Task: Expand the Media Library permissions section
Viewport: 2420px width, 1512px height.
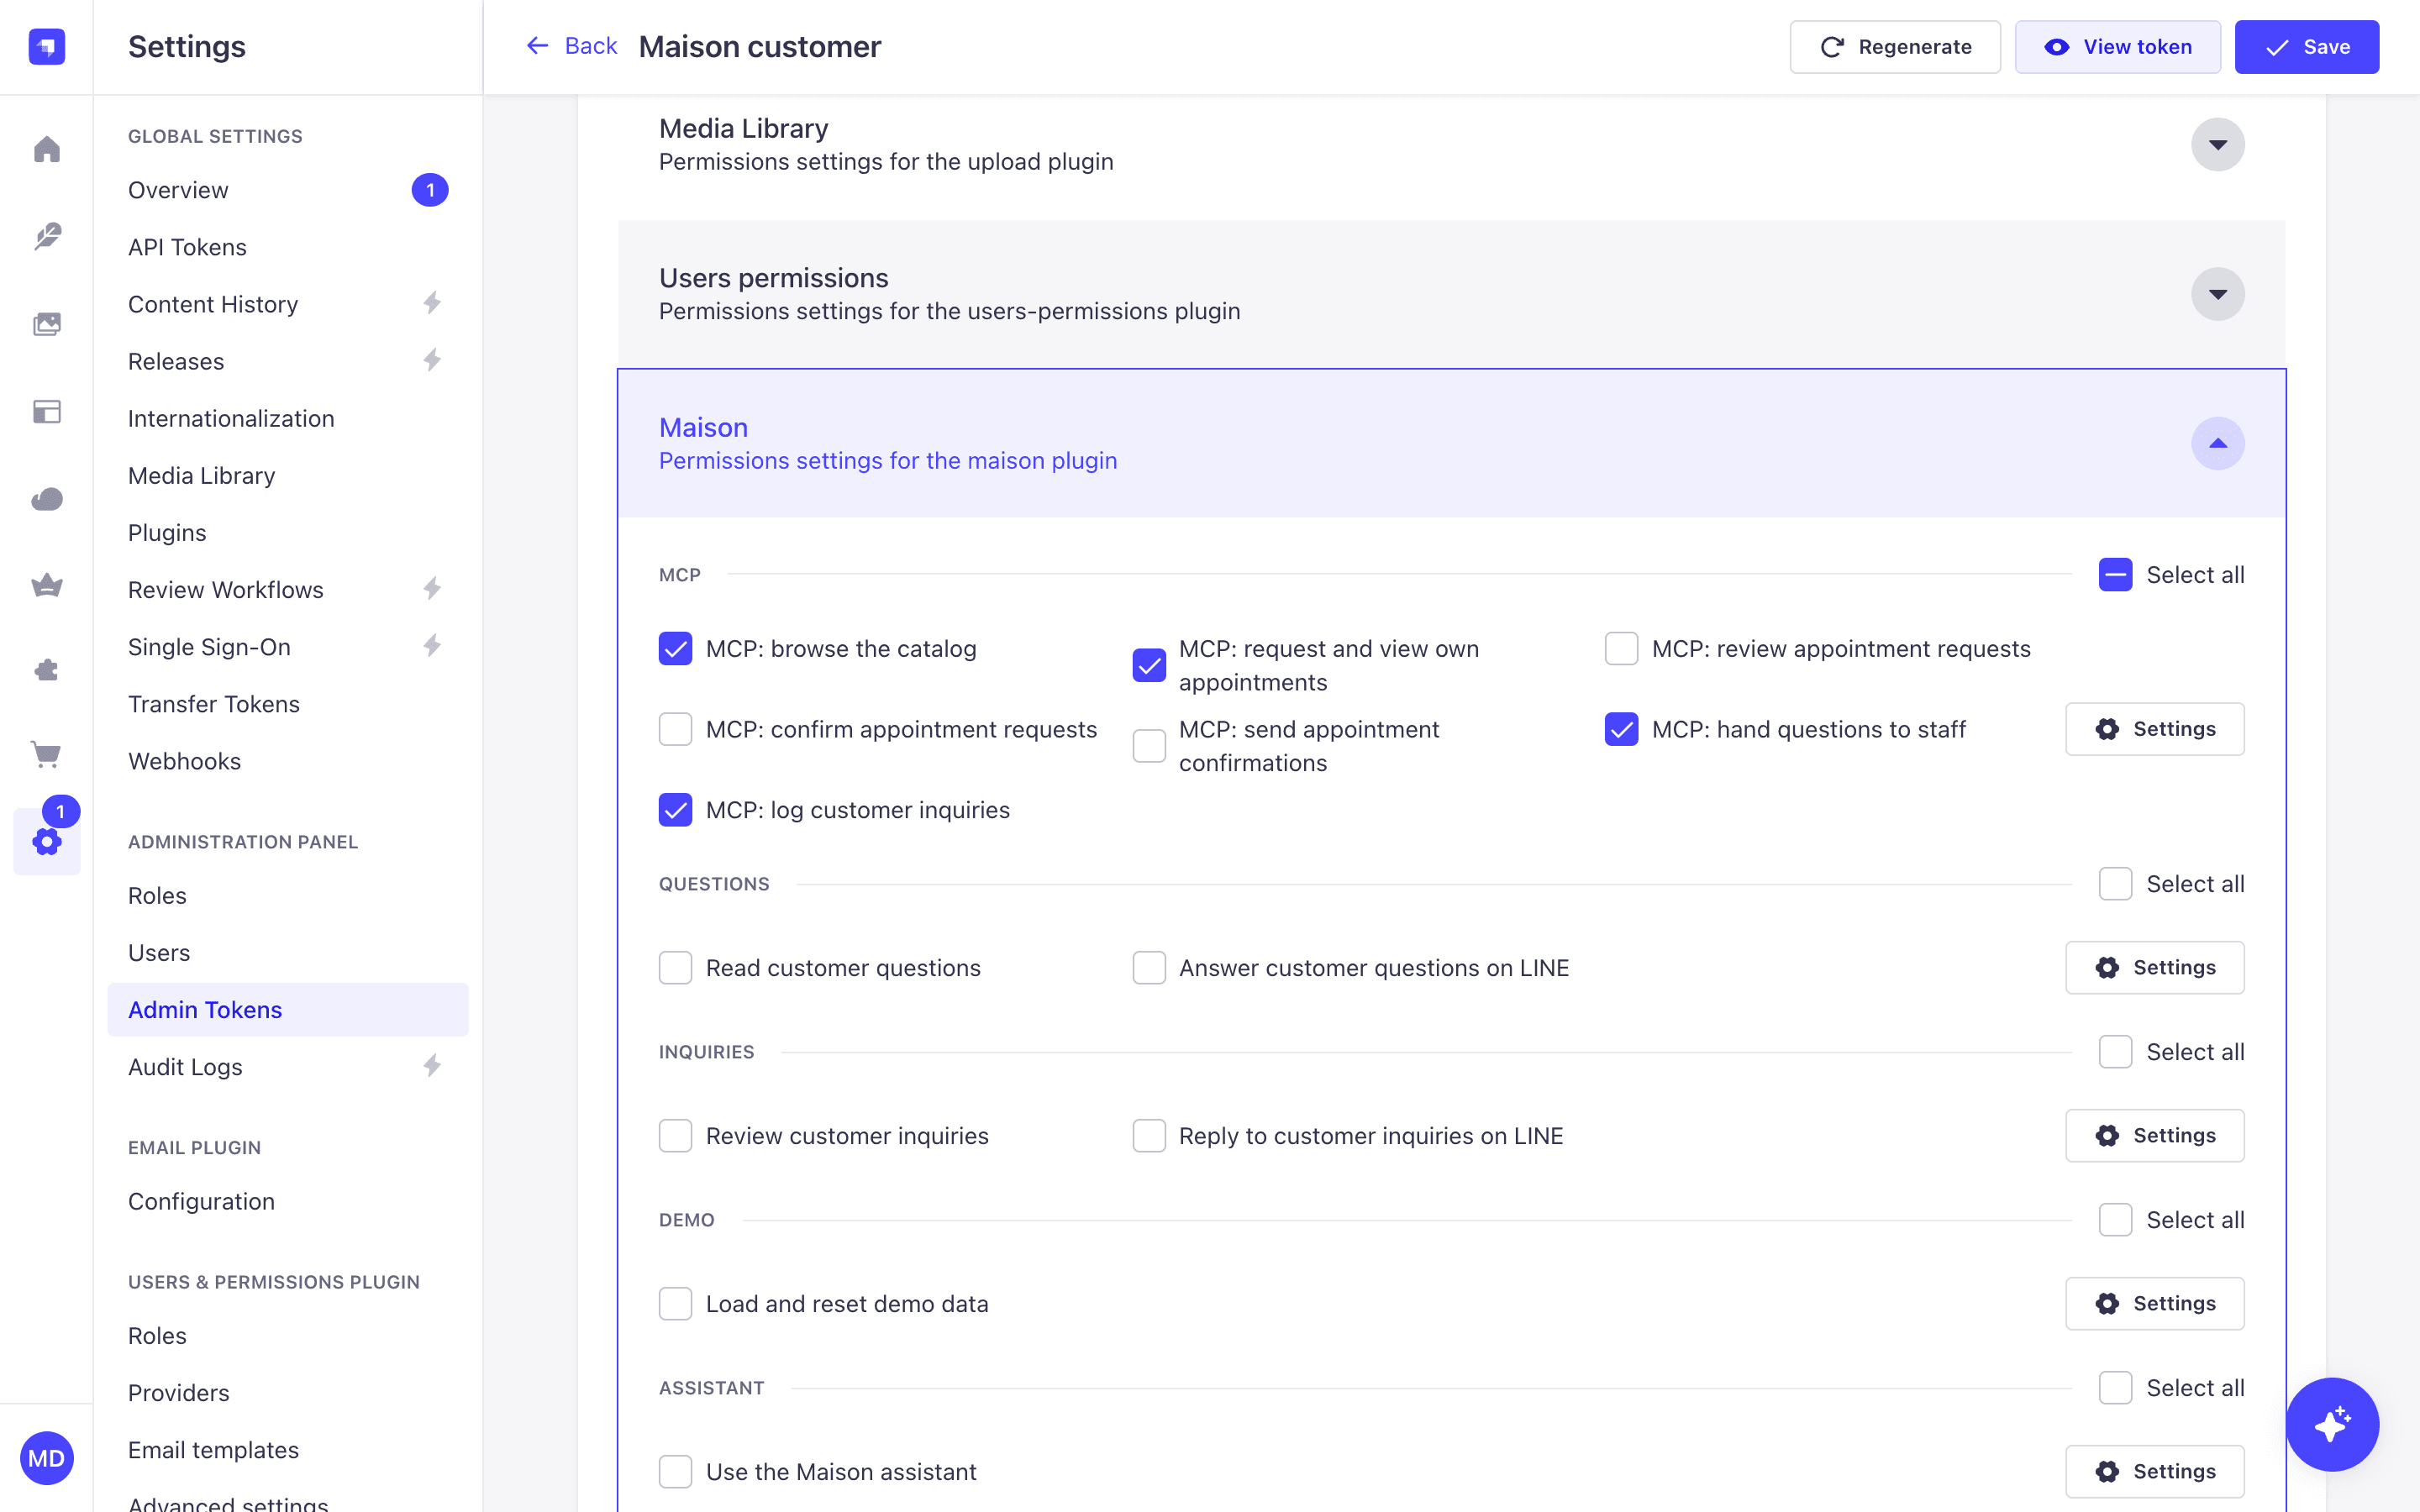Action: coord(2218,145)
